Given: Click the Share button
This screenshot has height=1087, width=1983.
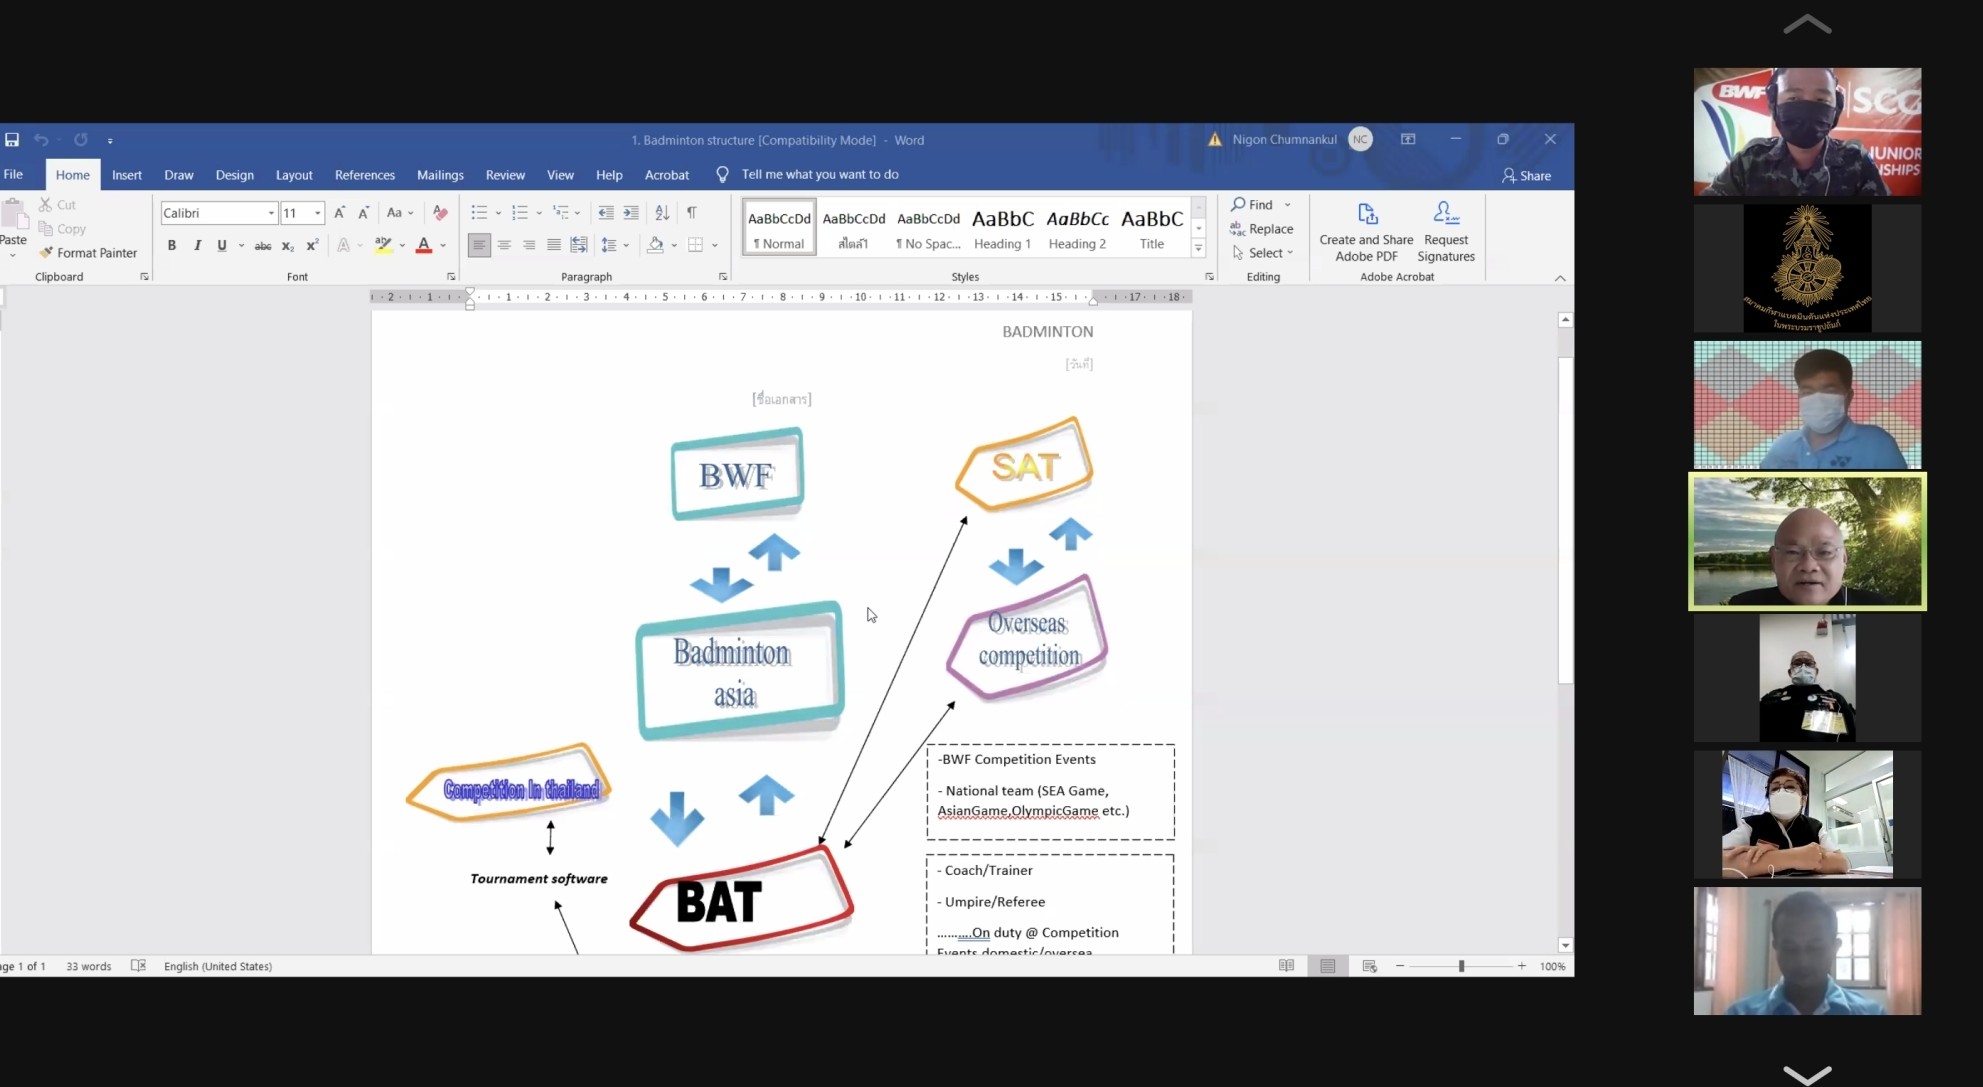Looking at the screenshot, I should (1526, 175).
